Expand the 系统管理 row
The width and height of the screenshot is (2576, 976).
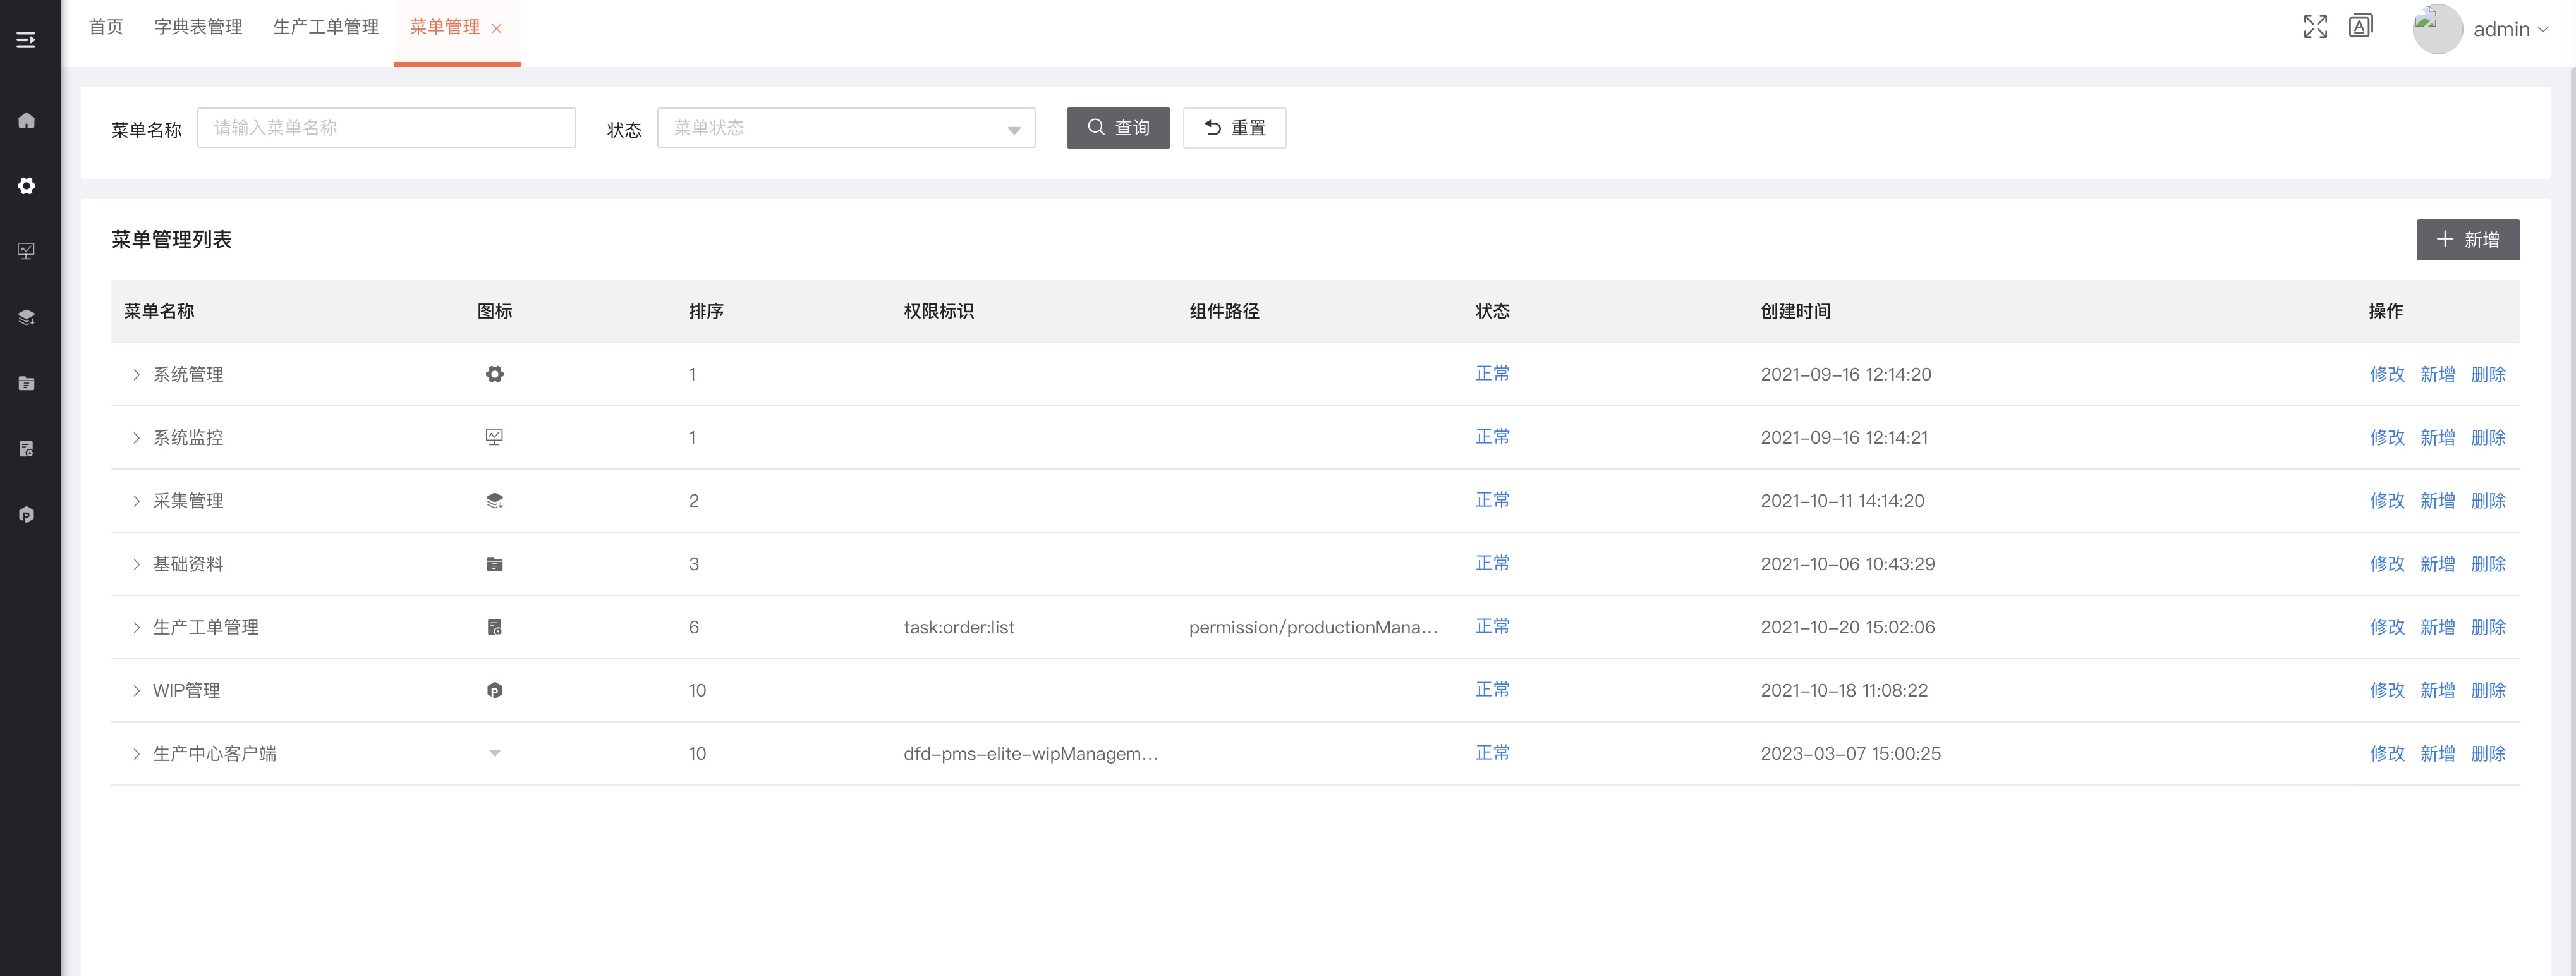tap(136, 375)
